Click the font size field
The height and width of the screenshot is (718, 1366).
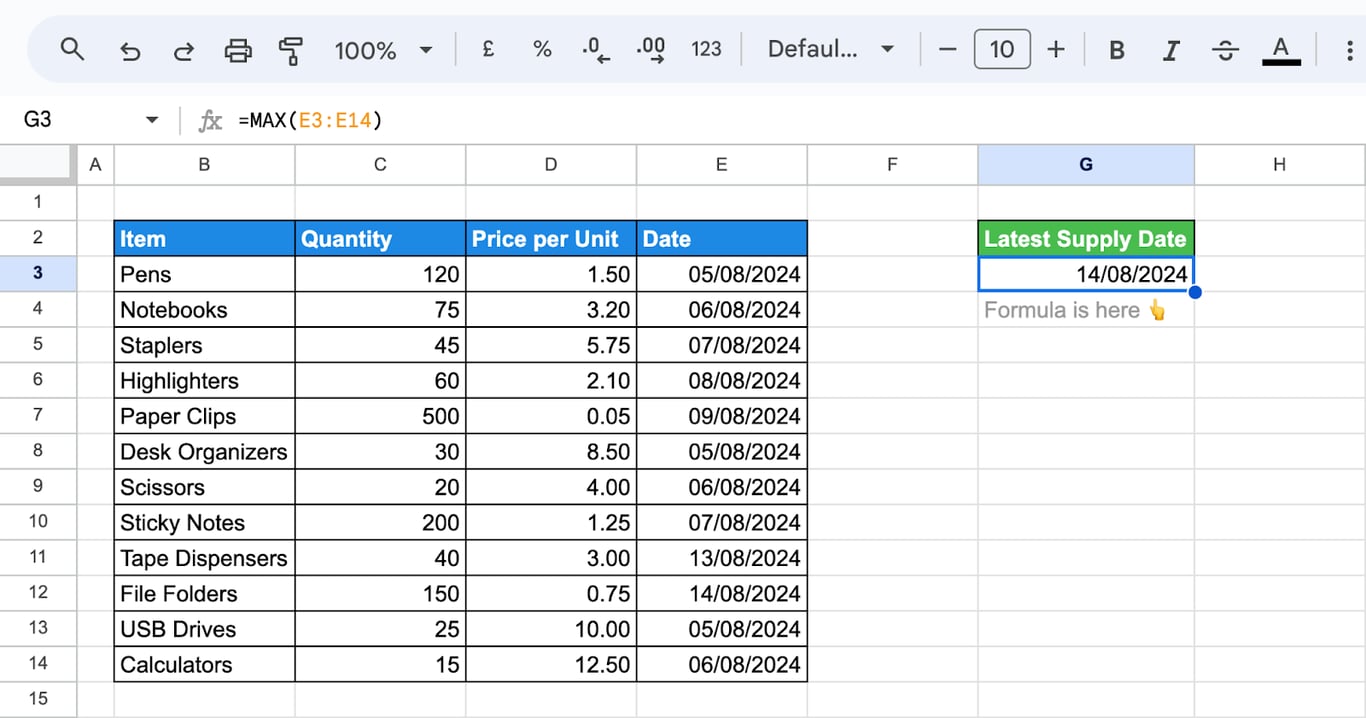coord(1002,49)
